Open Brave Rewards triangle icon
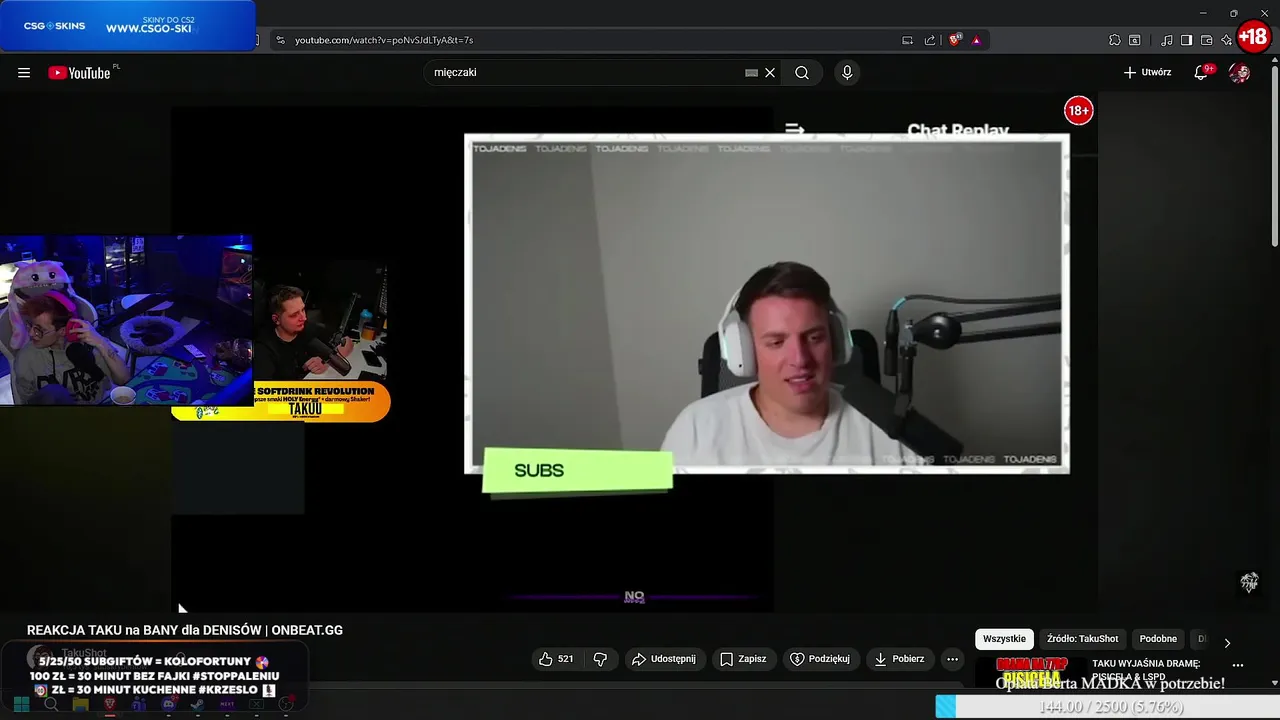Viewport: 1280px width, 720px height. [976, 40]
